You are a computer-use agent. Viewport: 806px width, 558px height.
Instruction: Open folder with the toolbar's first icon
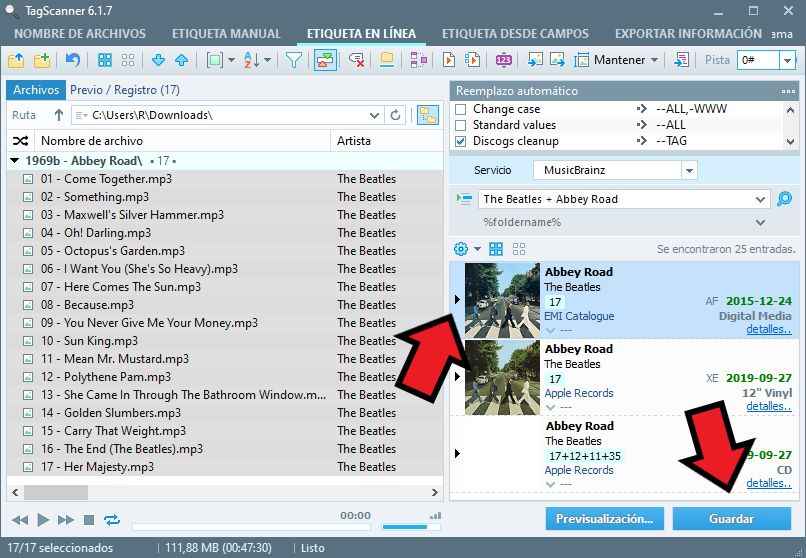16,60
